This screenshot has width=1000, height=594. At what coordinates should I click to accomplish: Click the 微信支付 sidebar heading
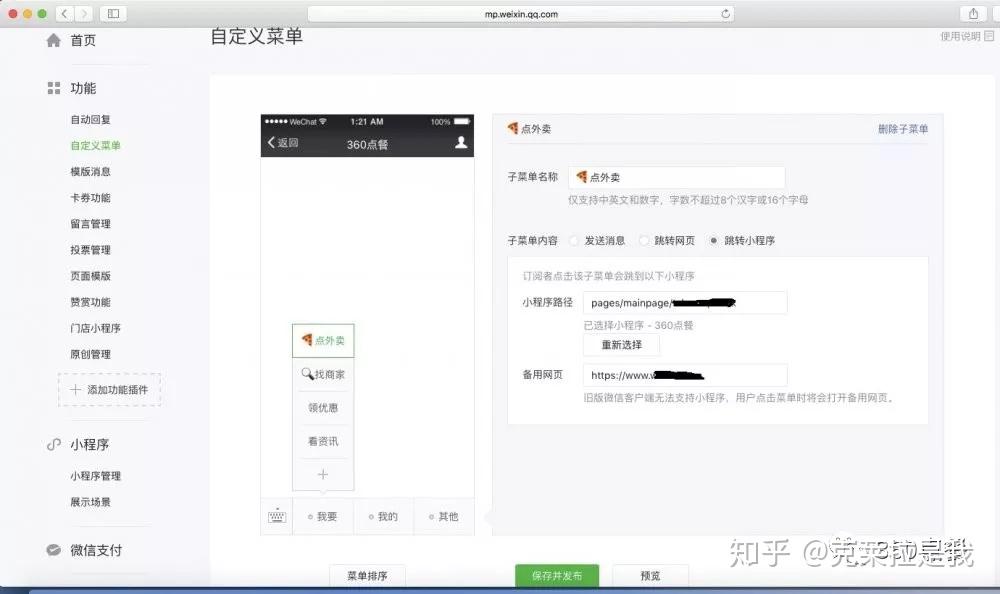[x=96, y=550]
